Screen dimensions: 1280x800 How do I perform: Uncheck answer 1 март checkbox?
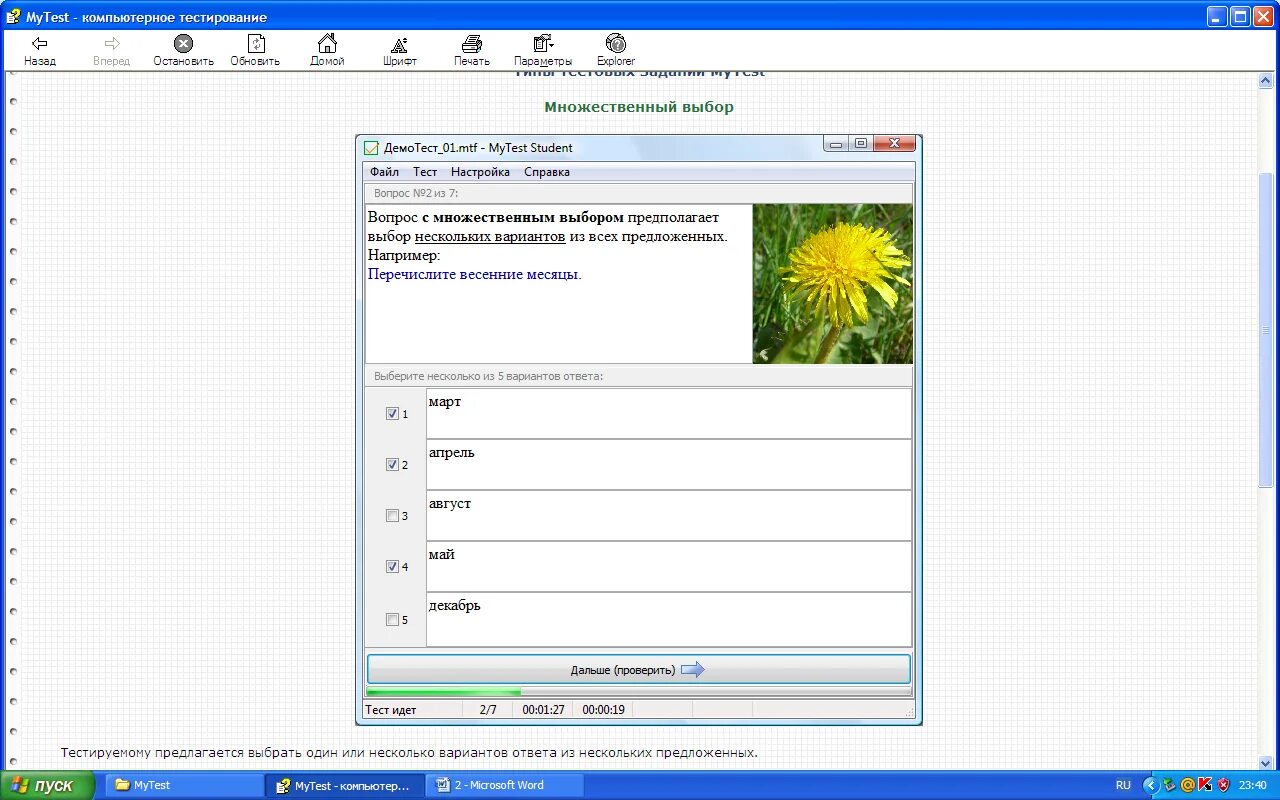click(x=392, y=413)
